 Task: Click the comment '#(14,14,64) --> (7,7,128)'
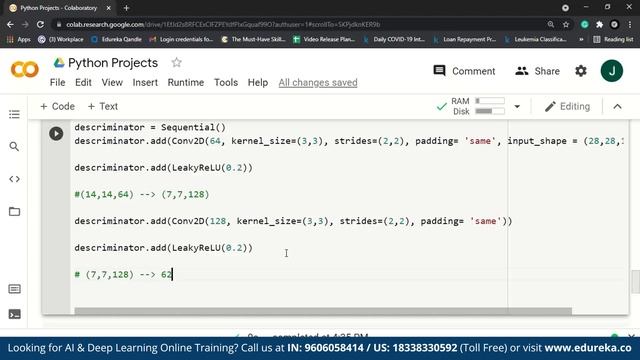[142, 194]
